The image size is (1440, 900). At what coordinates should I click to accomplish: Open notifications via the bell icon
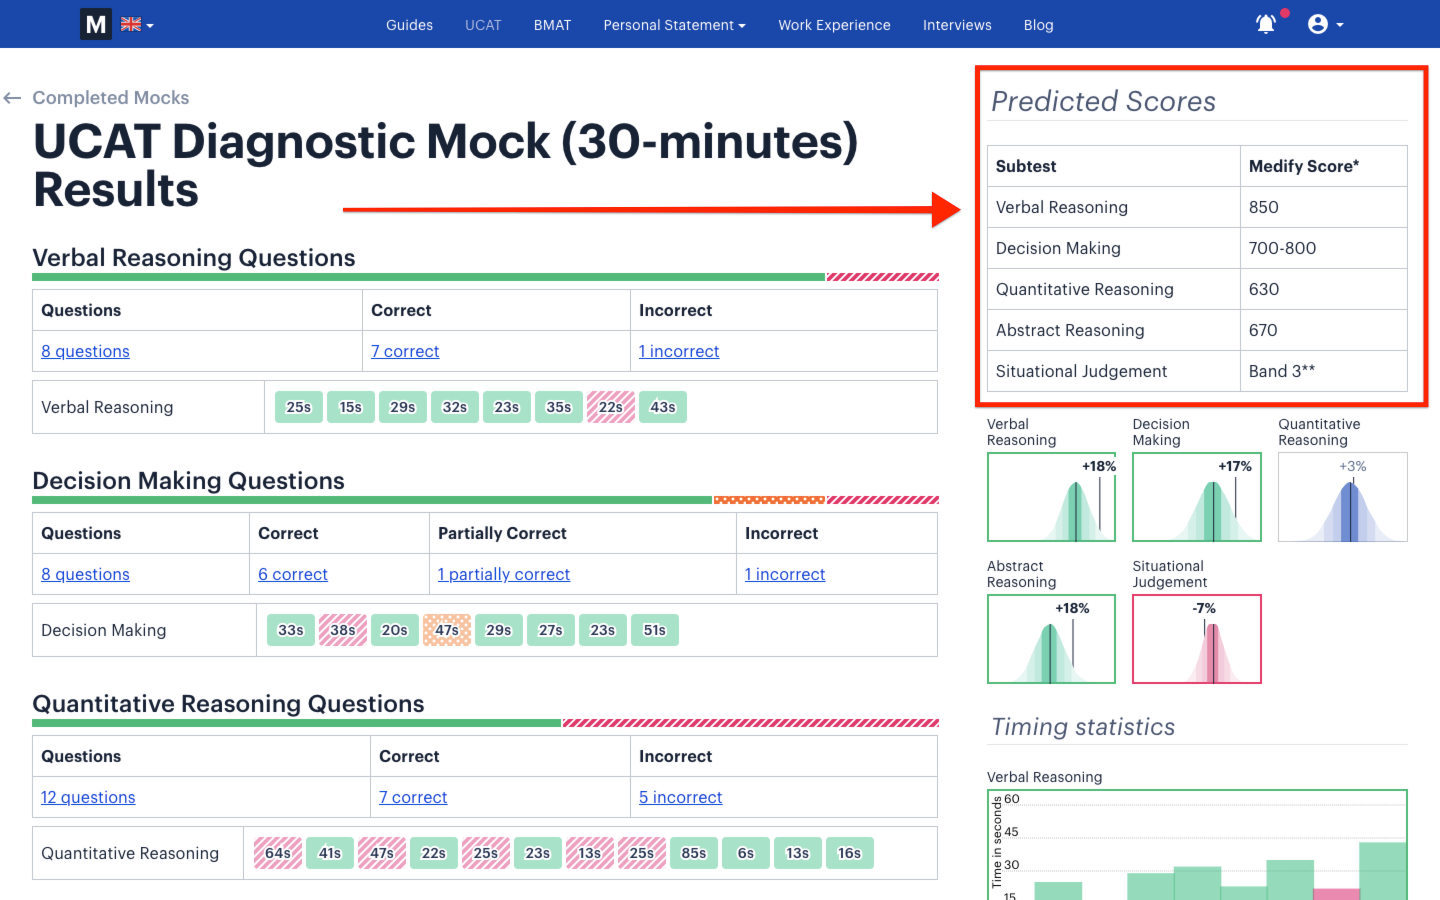1265,23
